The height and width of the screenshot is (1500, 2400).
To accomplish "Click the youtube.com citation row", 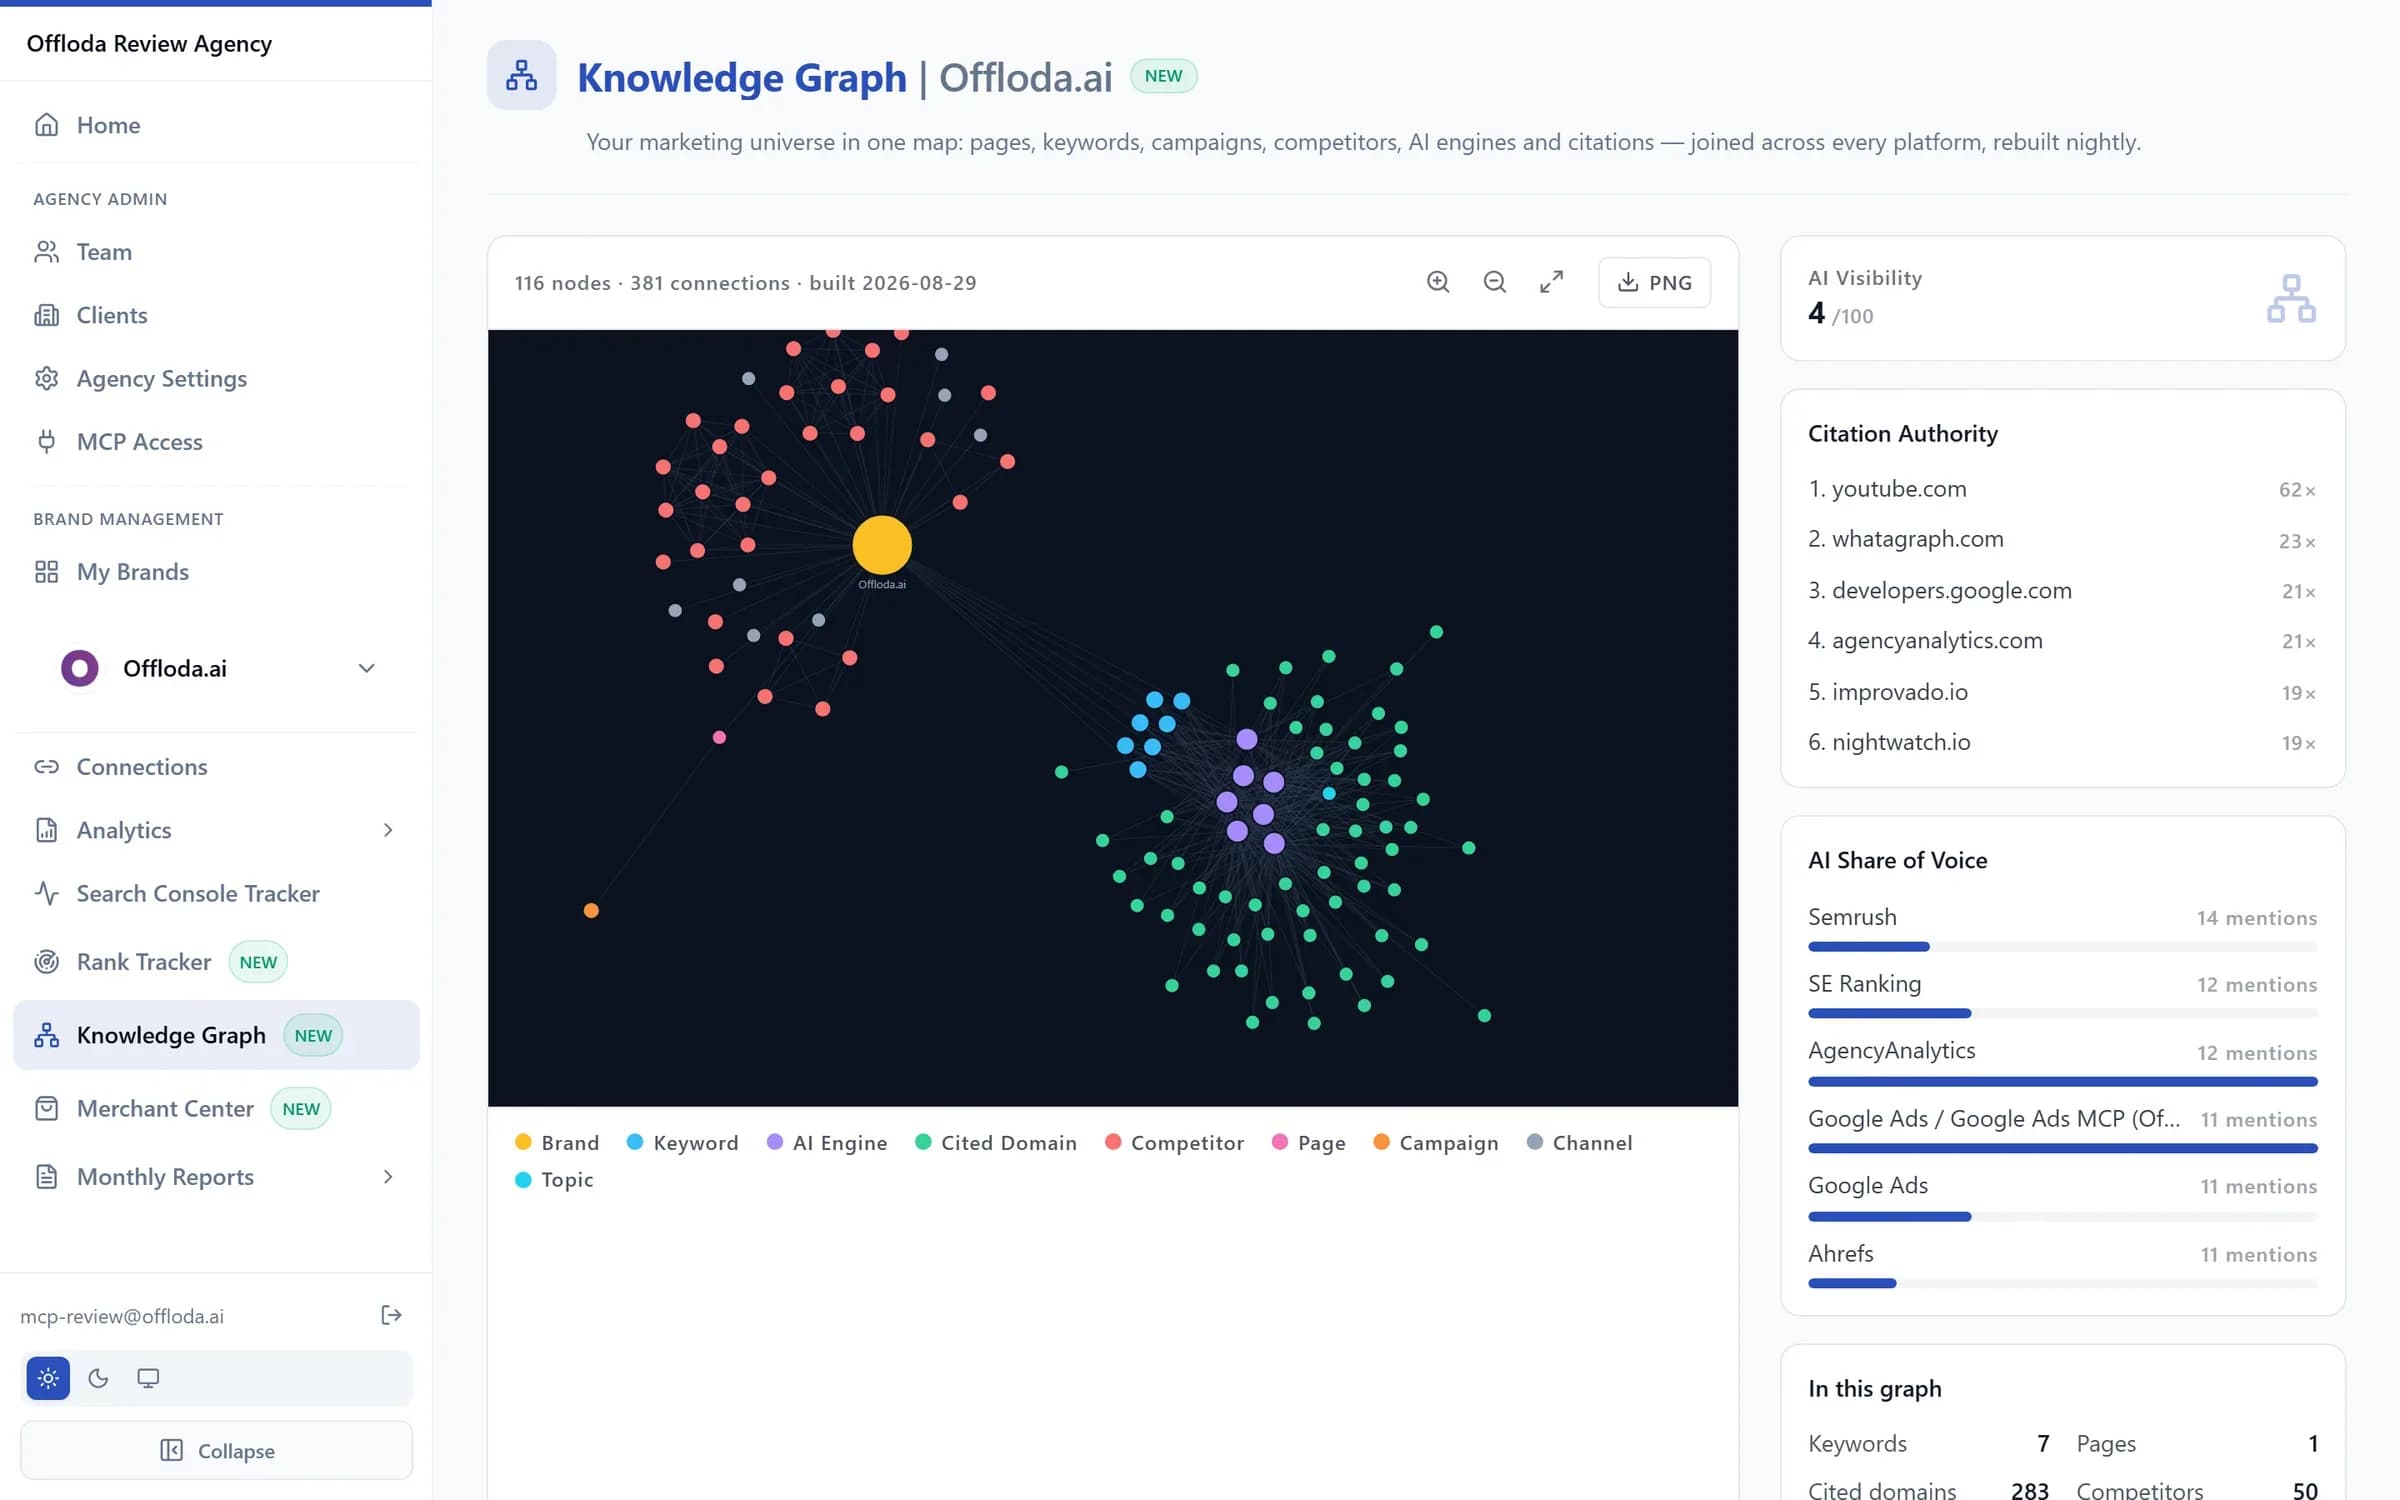I will click(x=2062, y=489).
